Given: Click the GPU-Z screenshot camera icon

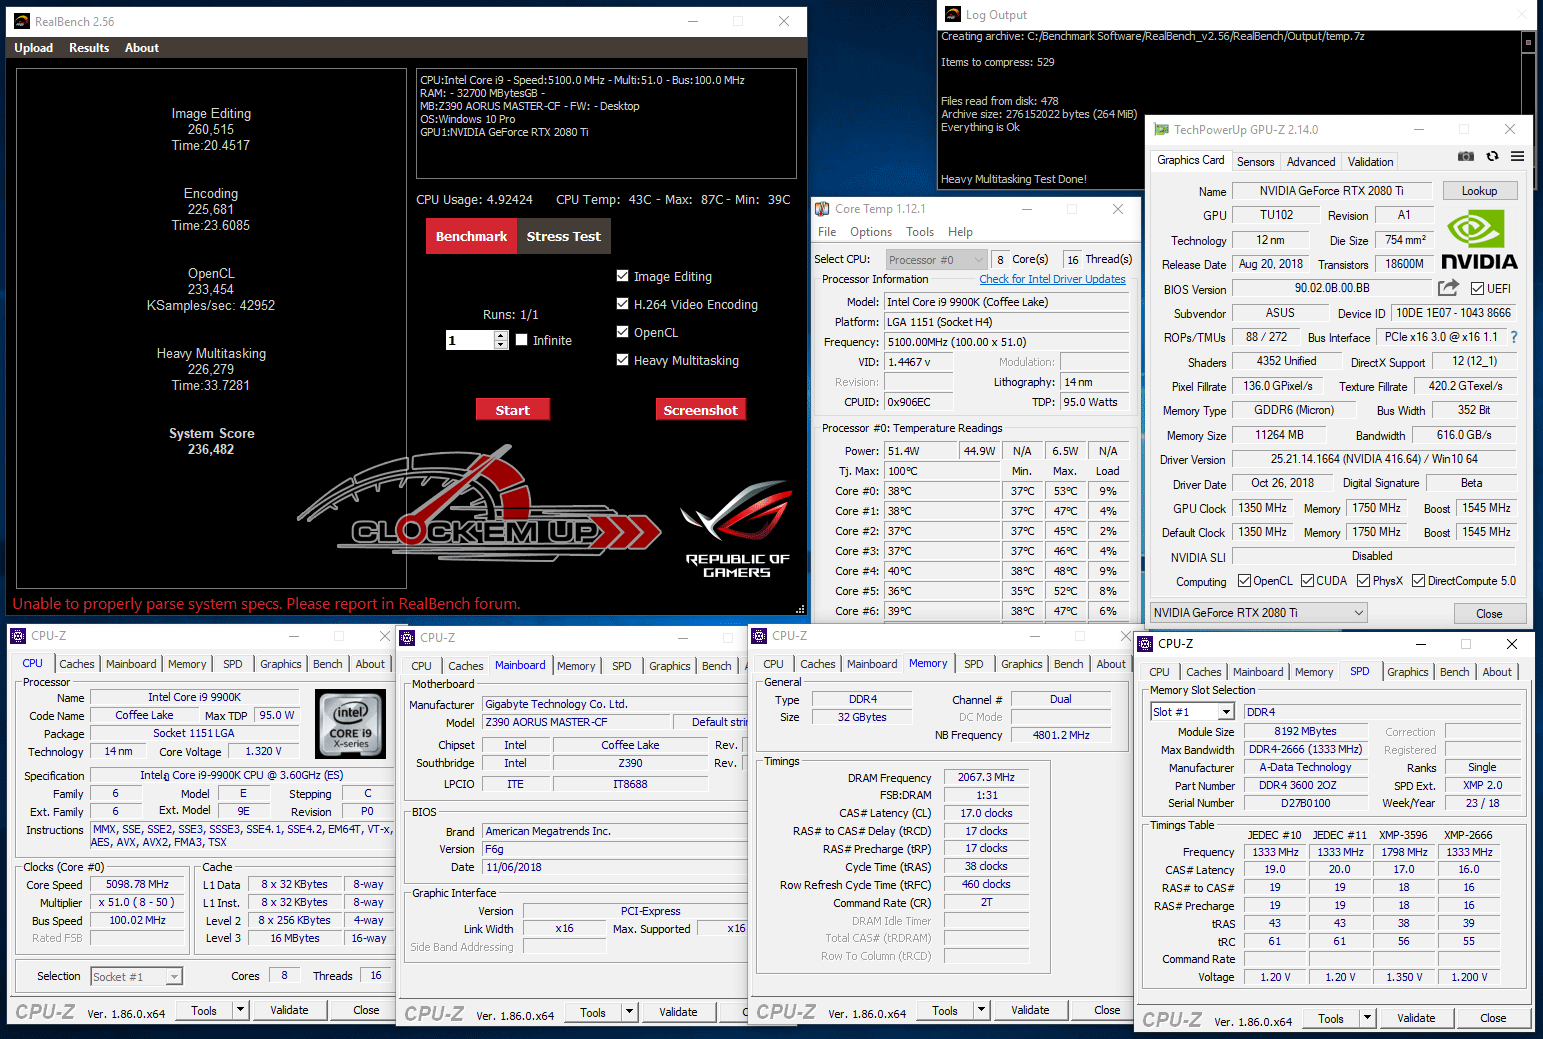Looking at the screenshot, I should [x=1465, y=157].
